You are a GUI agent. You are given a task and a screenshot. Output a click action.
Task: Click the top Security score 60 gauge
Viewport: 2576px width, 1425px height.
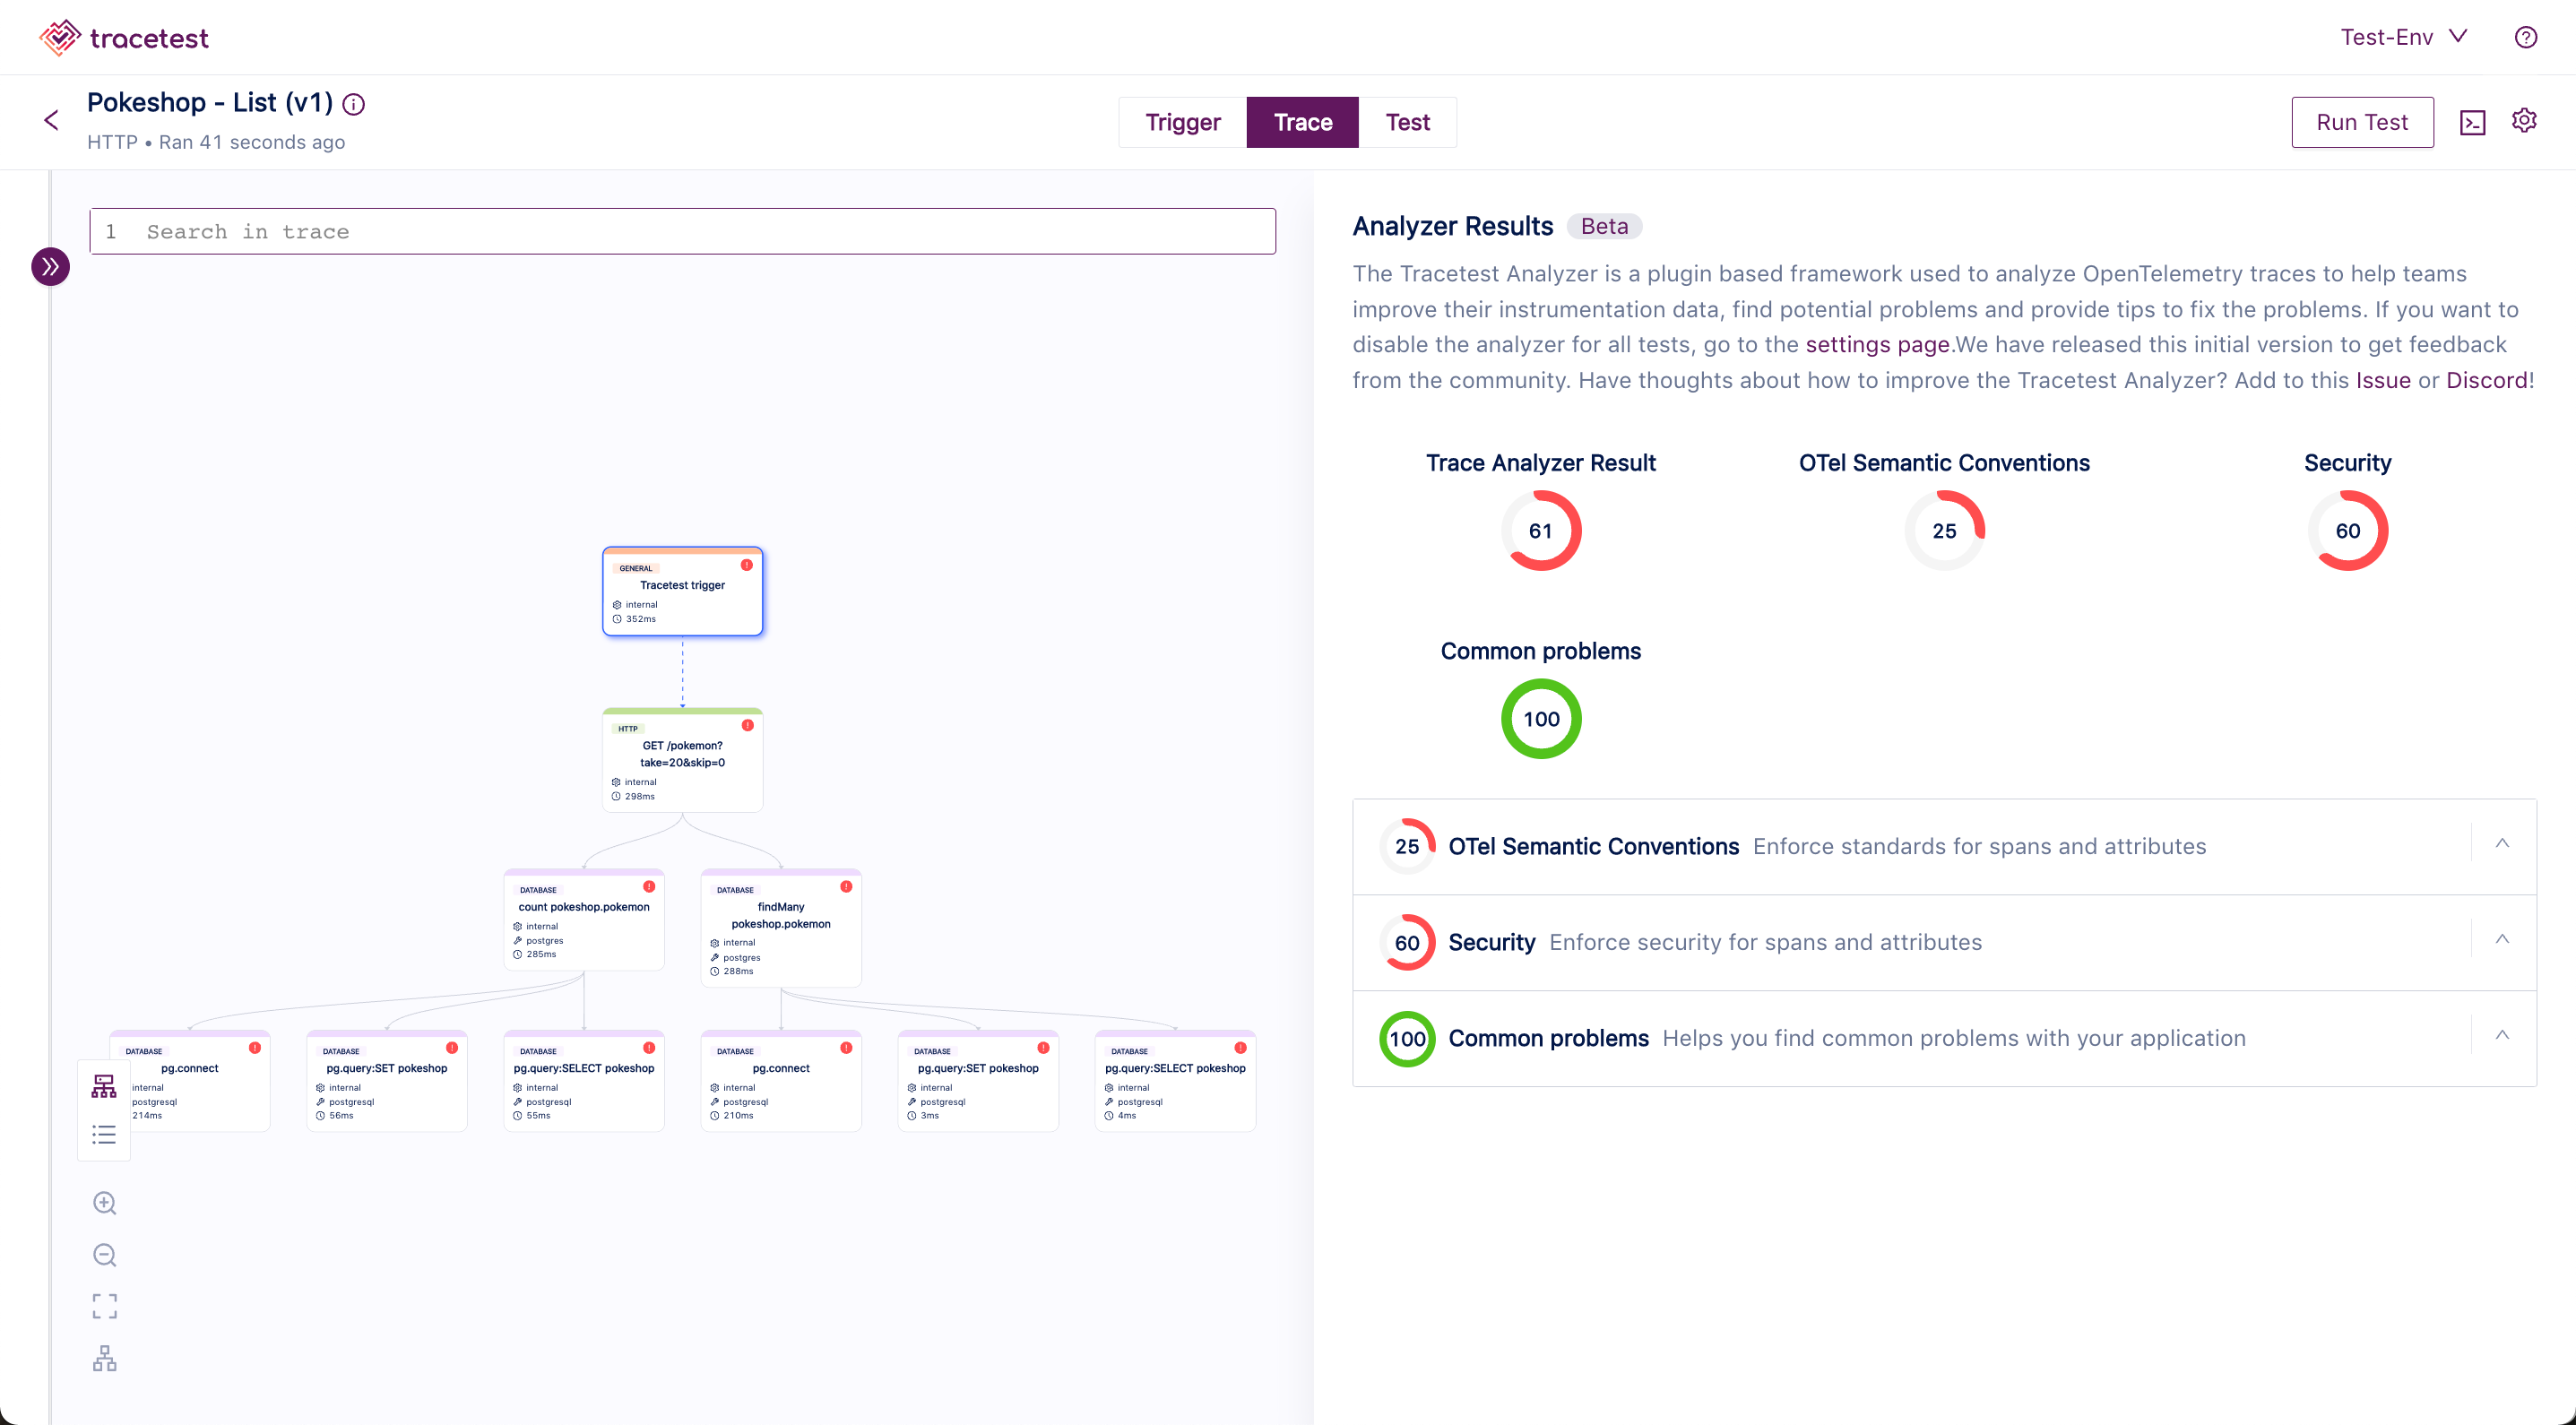(x=2347, y=531)
